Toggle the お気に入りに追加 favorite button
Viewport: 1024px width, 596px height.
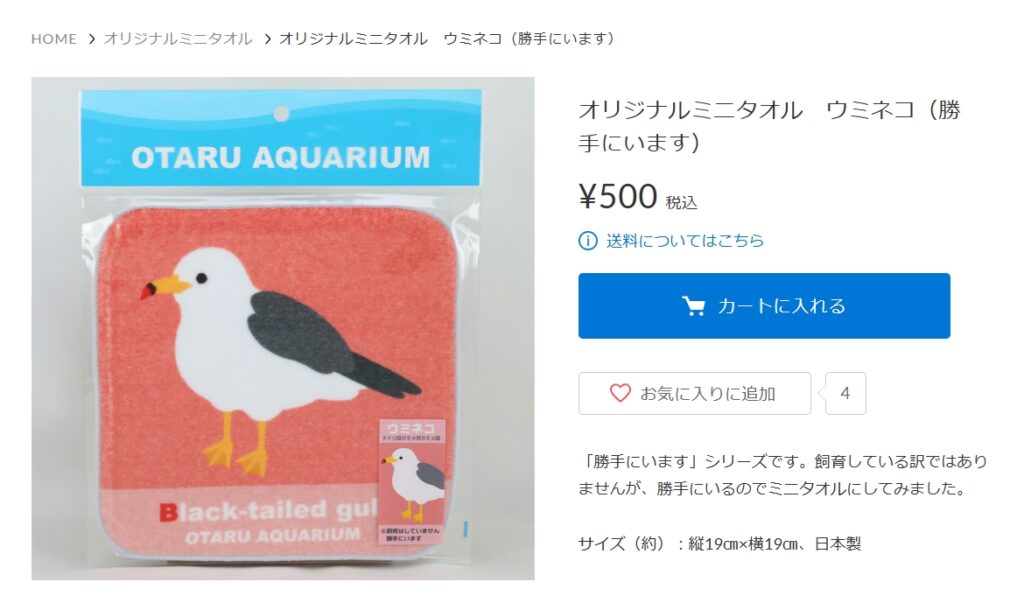[x=694, y=393]
